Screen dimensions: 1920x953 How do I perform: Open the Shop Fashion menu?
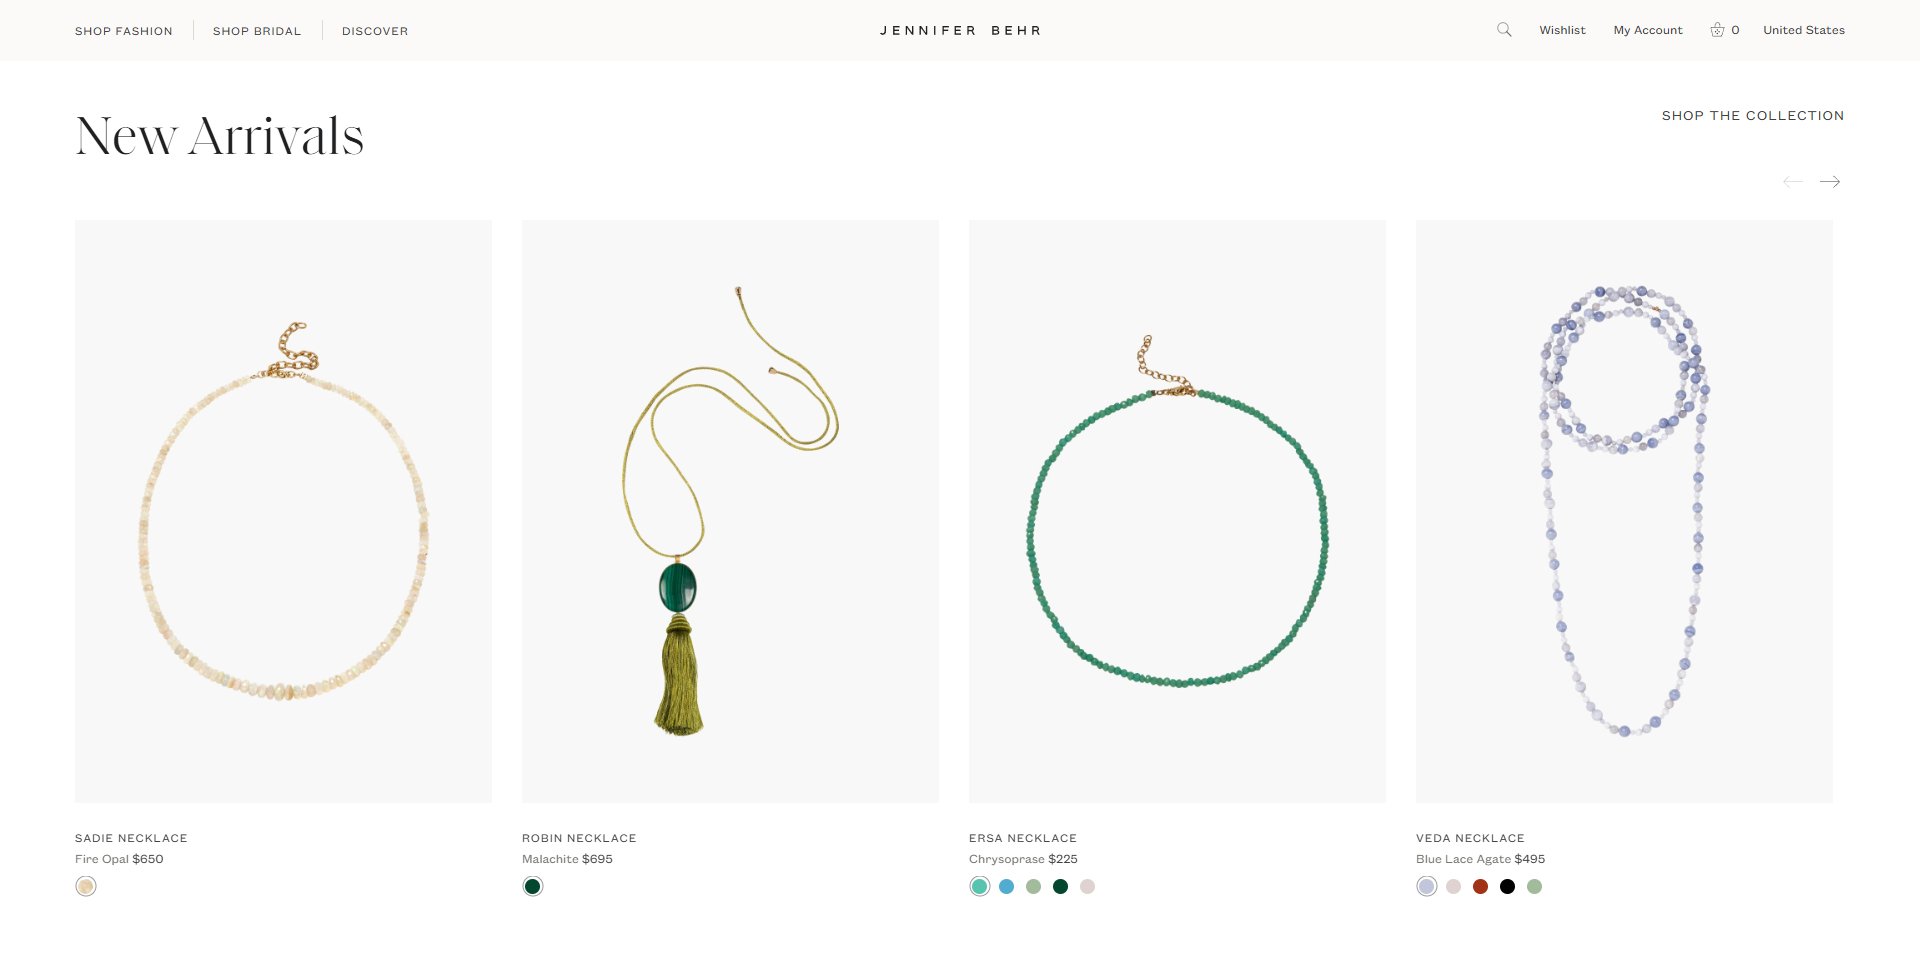[x=124, y=31]
